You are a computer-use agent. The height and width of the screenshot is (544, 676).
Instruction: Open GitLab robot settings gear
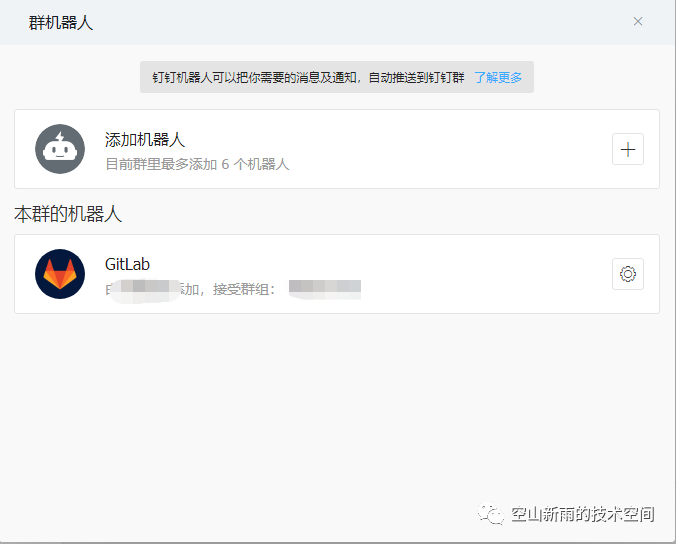point(628,274)
